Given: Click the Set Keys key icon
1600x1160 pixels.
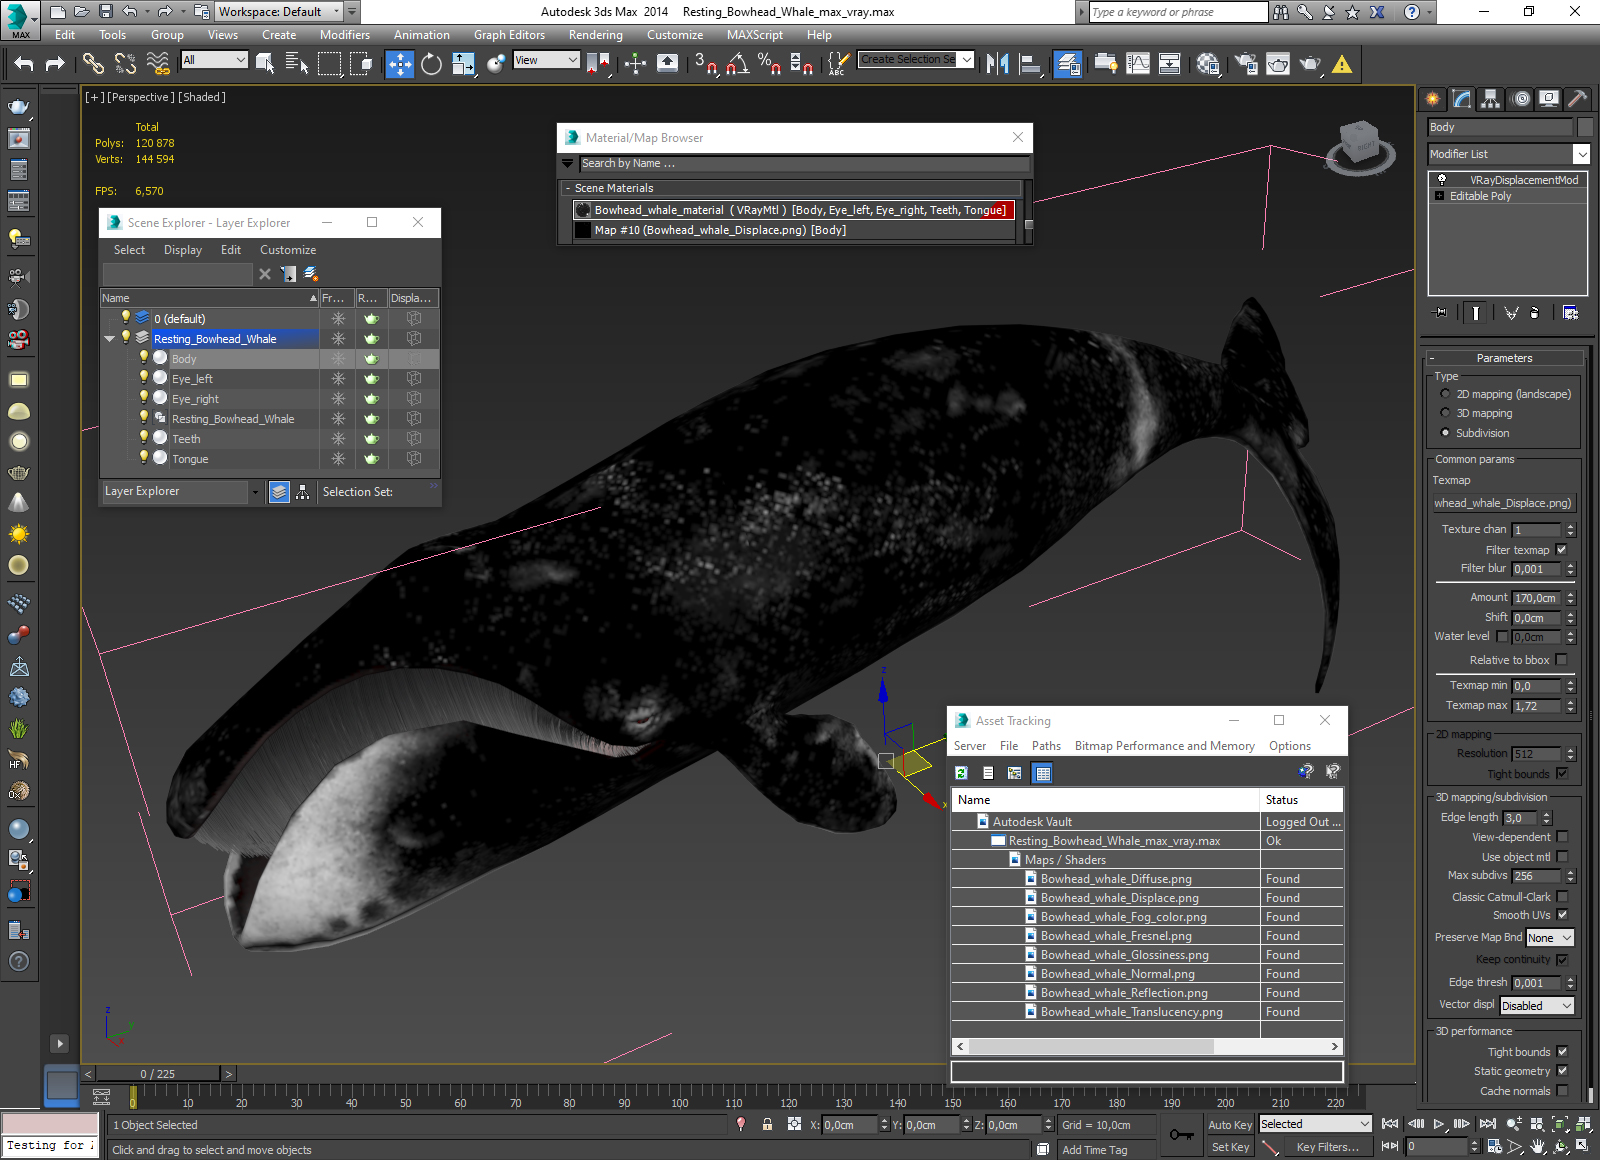Looking at the screenshot, I should [x=1181, y=1135].
